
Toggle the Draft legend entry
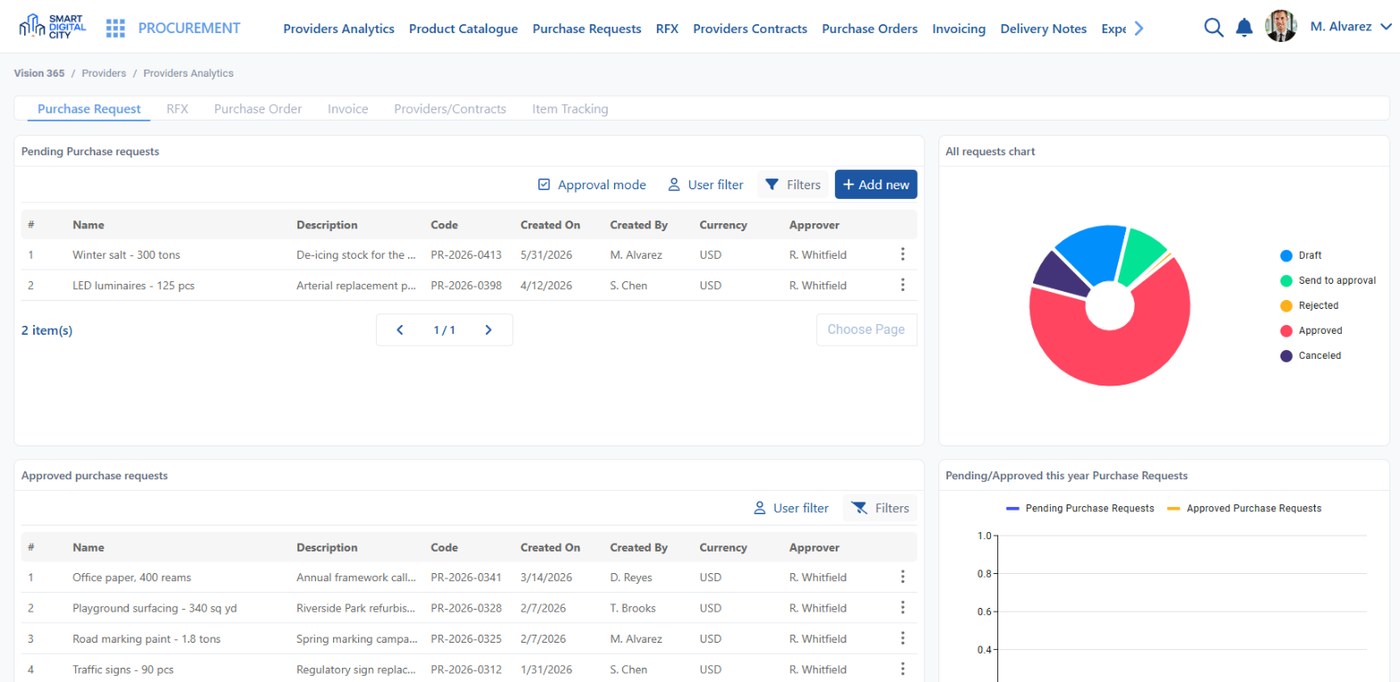(1301, 256)
